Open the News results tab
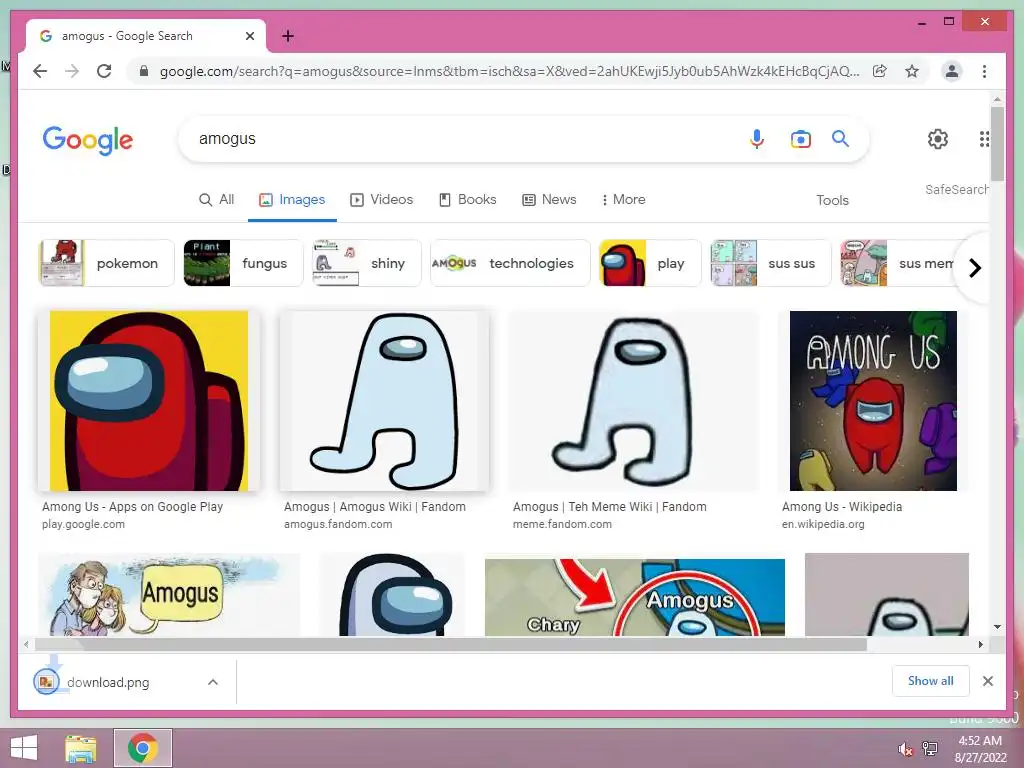 pyautogui.click(x=549, y=200)
